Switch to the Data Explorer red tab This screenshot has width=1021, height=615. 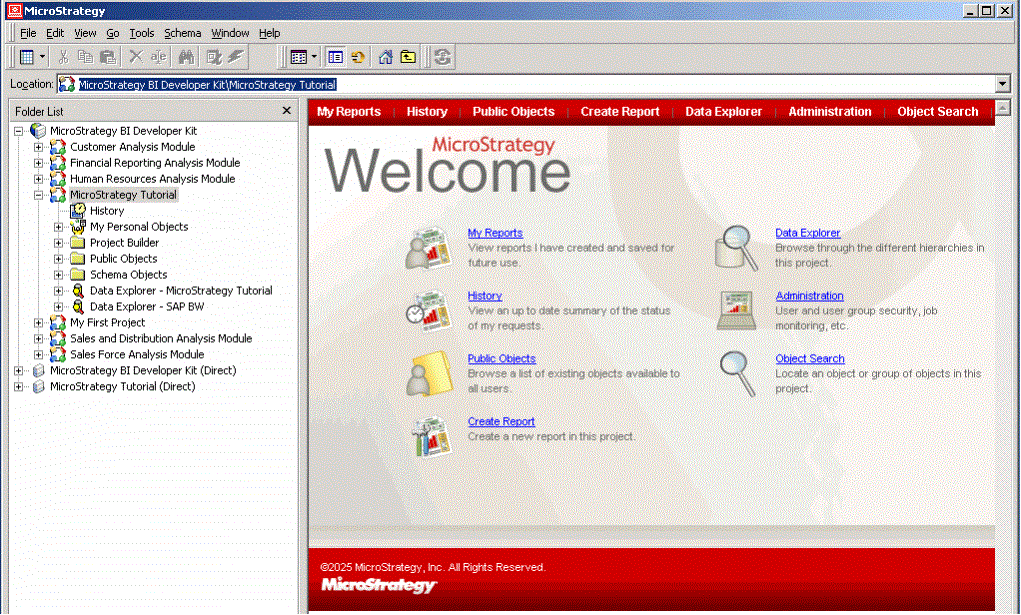click(723, 112)
